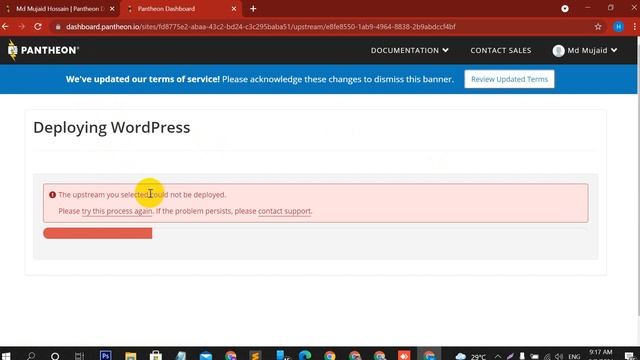Screen dimensions: 640x360
Task: Open the Md Mujaid user menu
Action: 584,50
